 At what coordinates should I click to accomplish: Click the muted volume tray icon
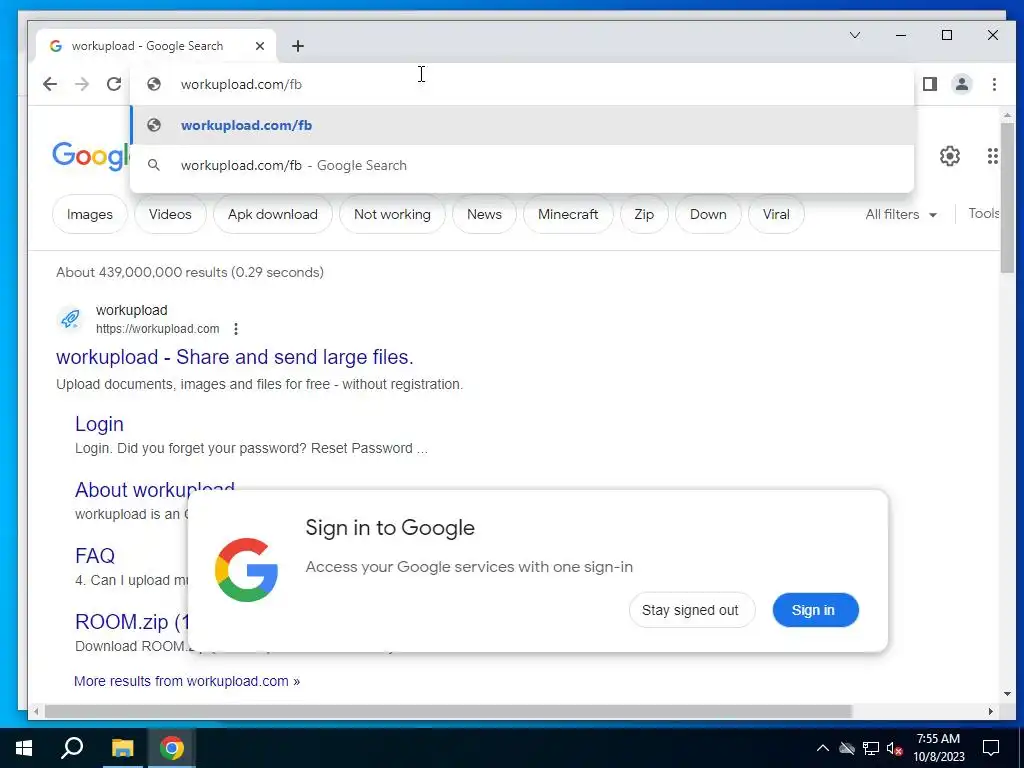point(895,748)
